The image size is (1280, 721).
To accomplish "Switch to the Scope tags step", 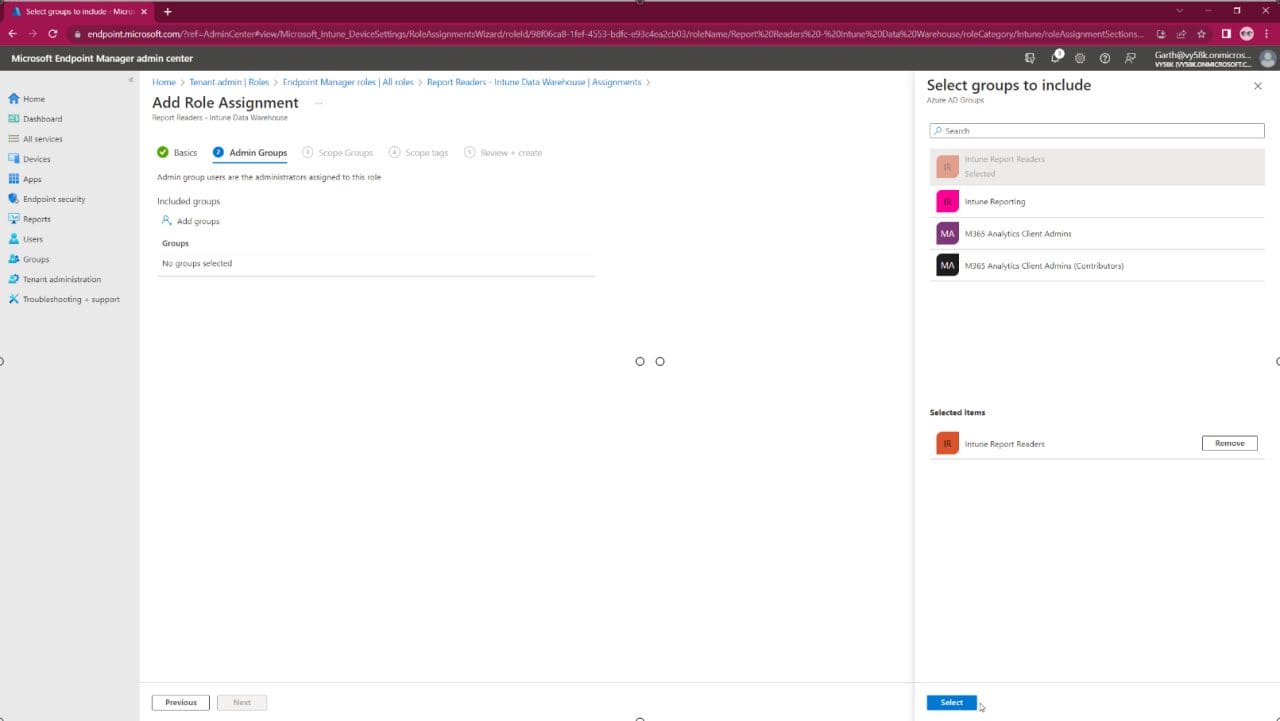I will [424, 152].
